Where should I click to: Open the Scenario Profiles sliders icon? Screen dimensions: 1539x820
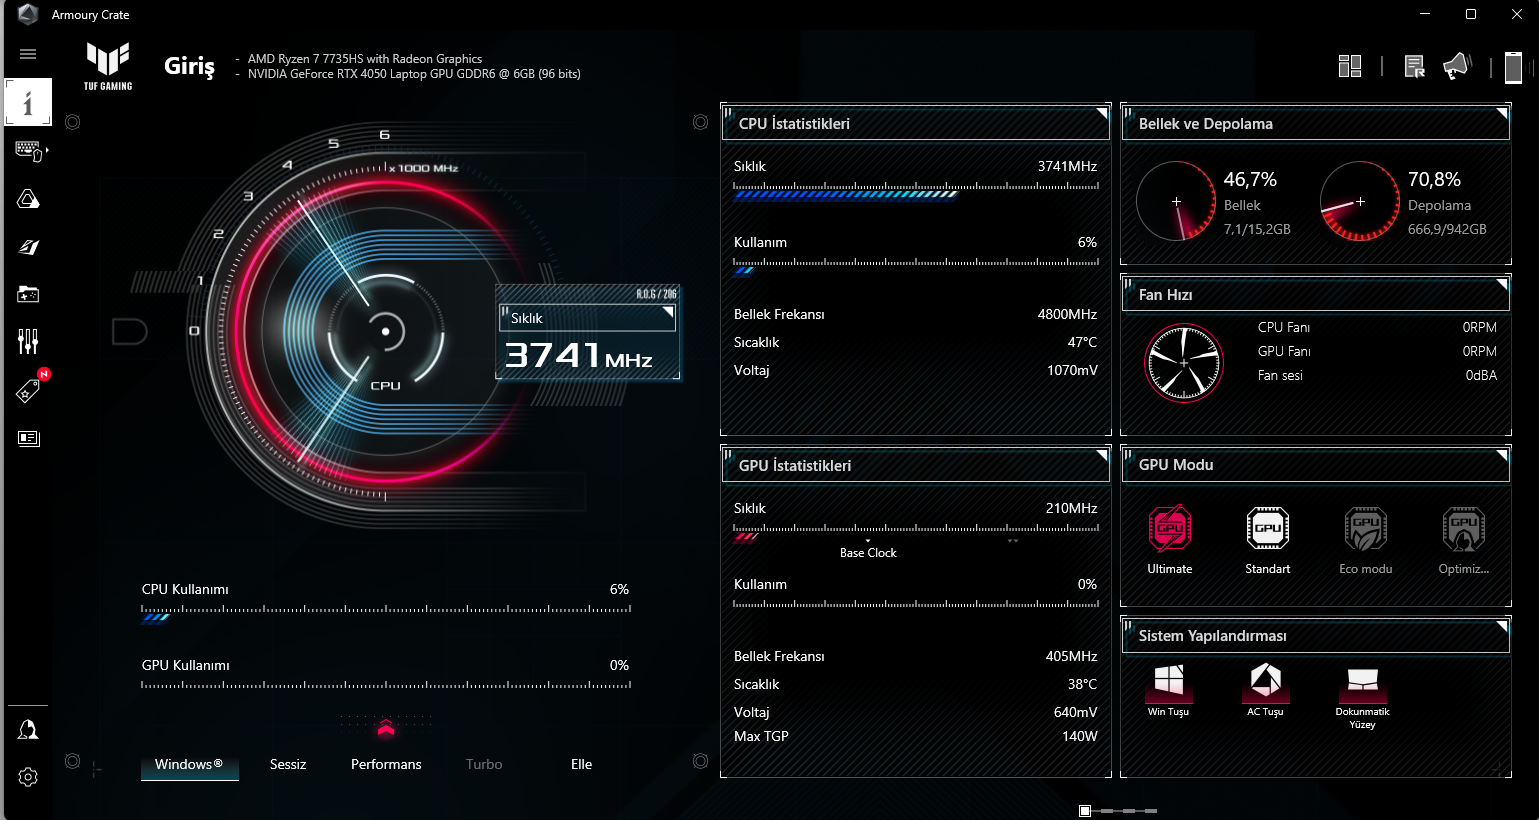(28, 342)
